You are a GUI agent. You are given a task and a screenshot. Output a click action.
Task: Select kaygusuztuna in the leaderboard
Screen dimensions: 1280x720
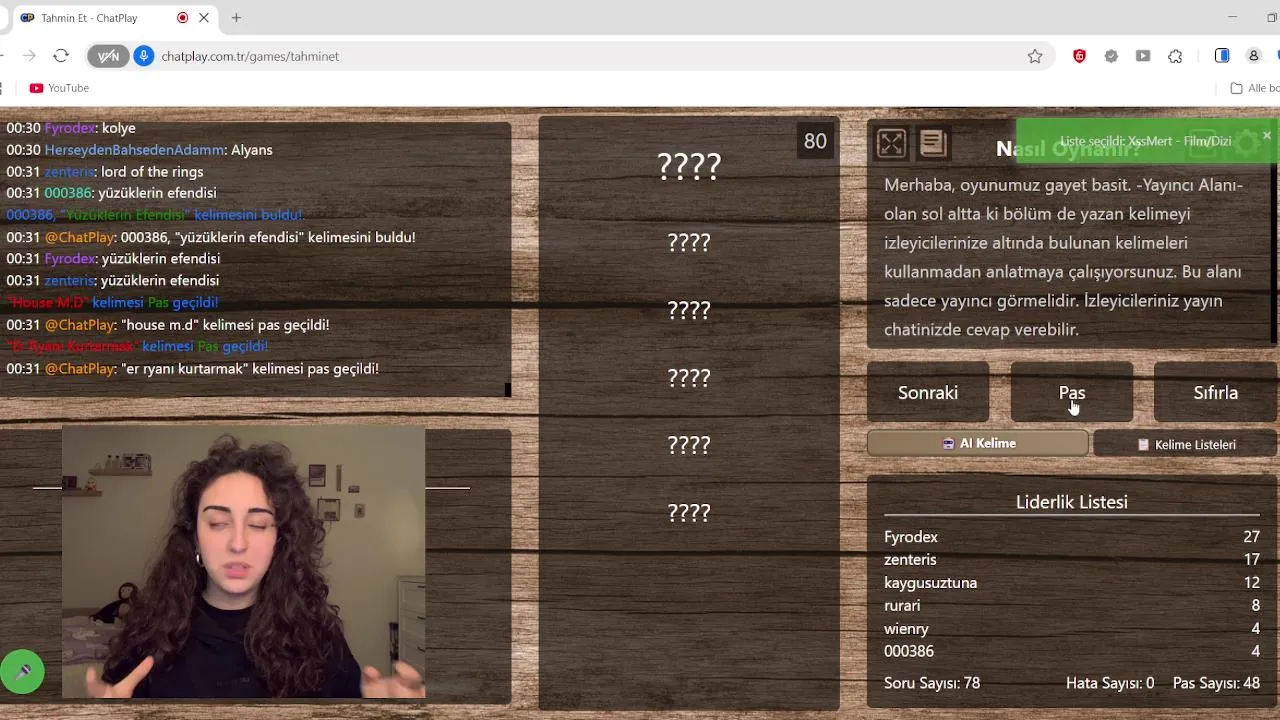930,583
